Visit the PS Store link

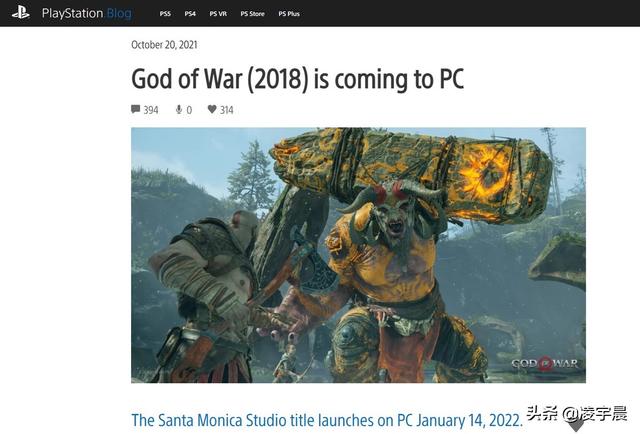click(x=252, y=14)
